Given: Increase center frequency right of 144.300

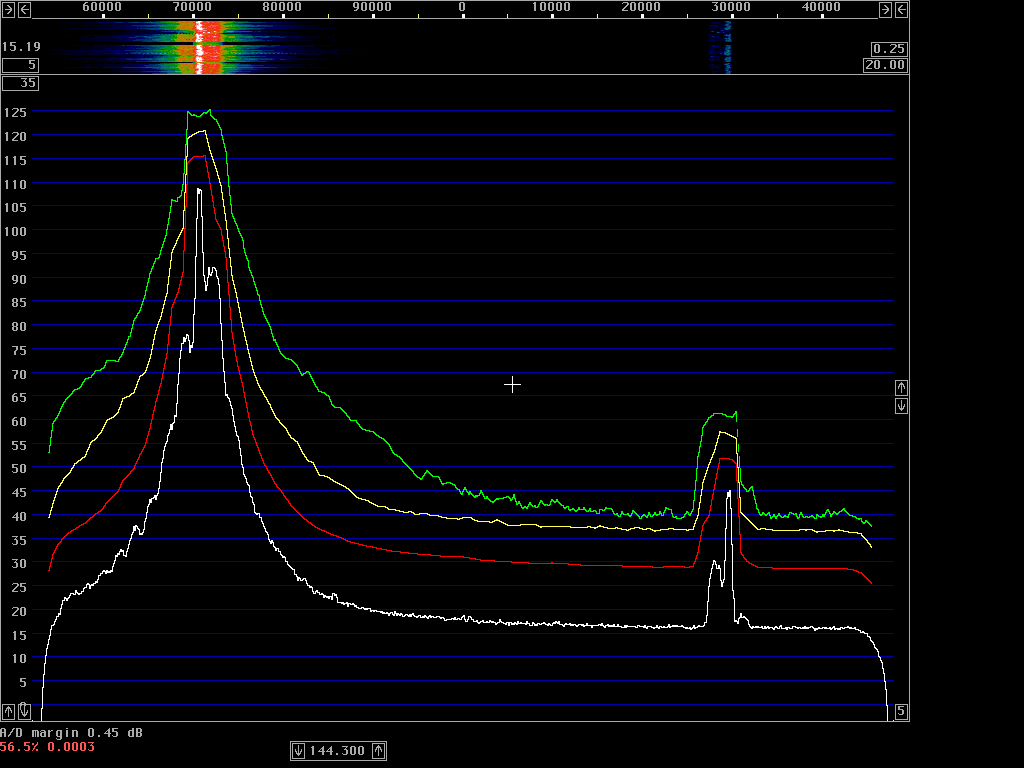Looking at the screenshot, I should (379, 751).
